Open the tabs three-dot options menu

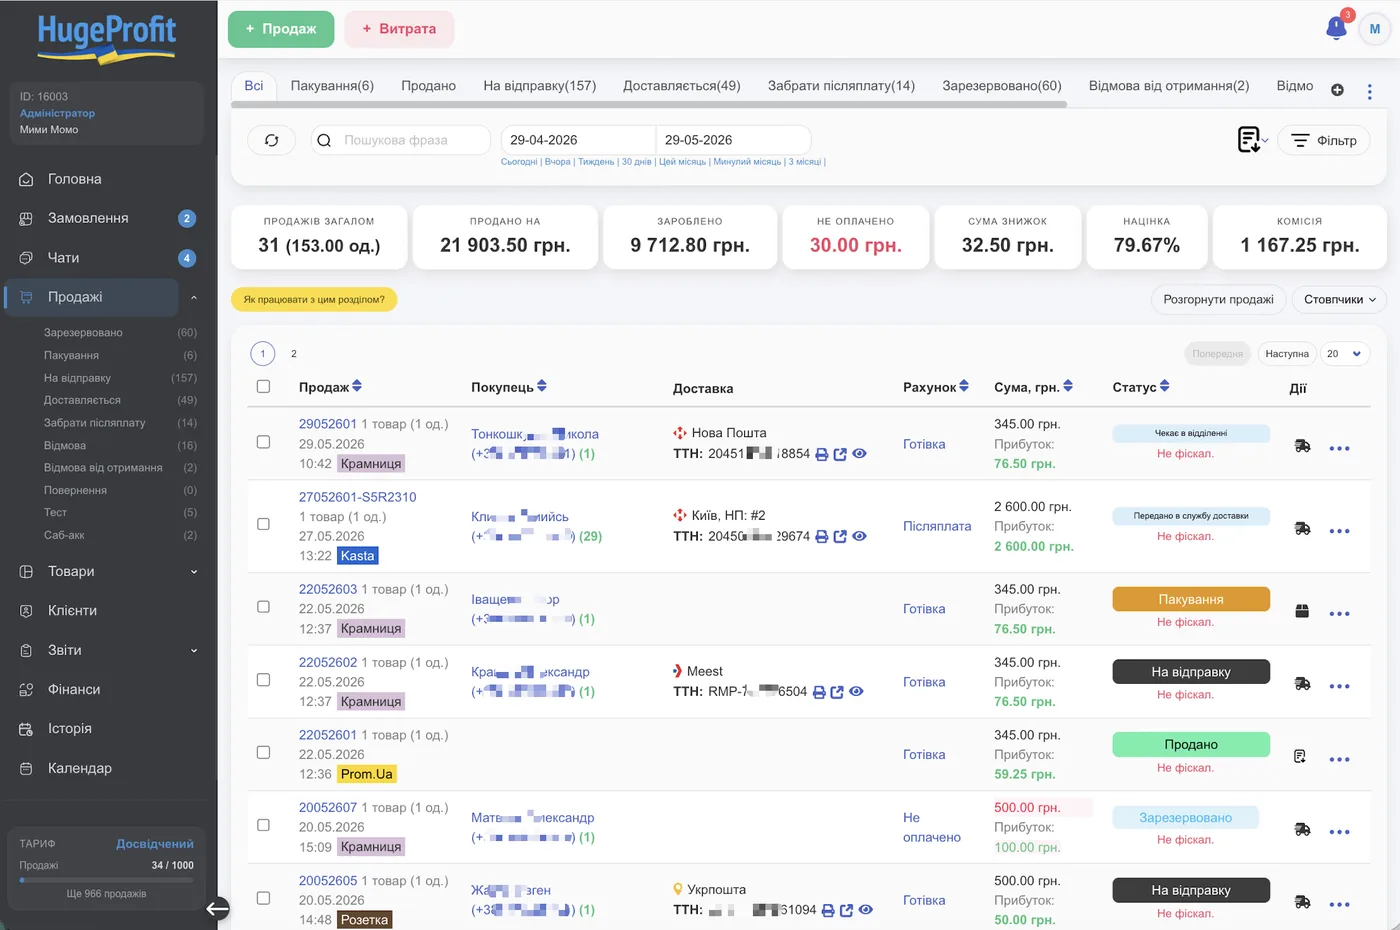pos(1369,91)
